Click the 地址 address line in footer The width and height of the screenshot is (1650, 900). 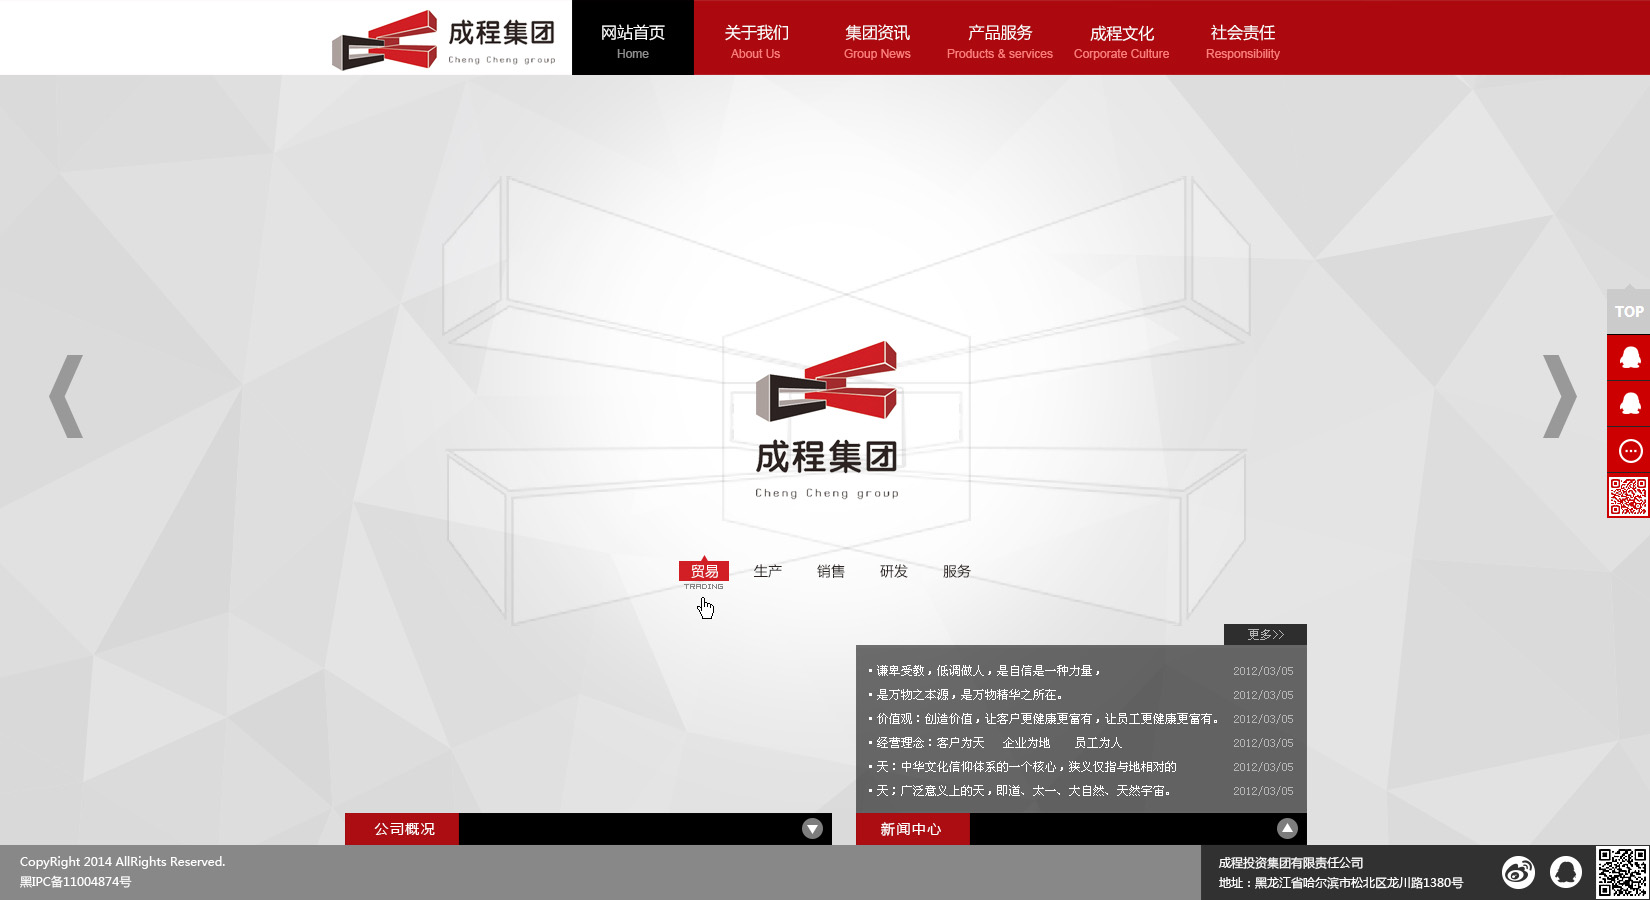pyautogui.click(x=1341, y=883)
